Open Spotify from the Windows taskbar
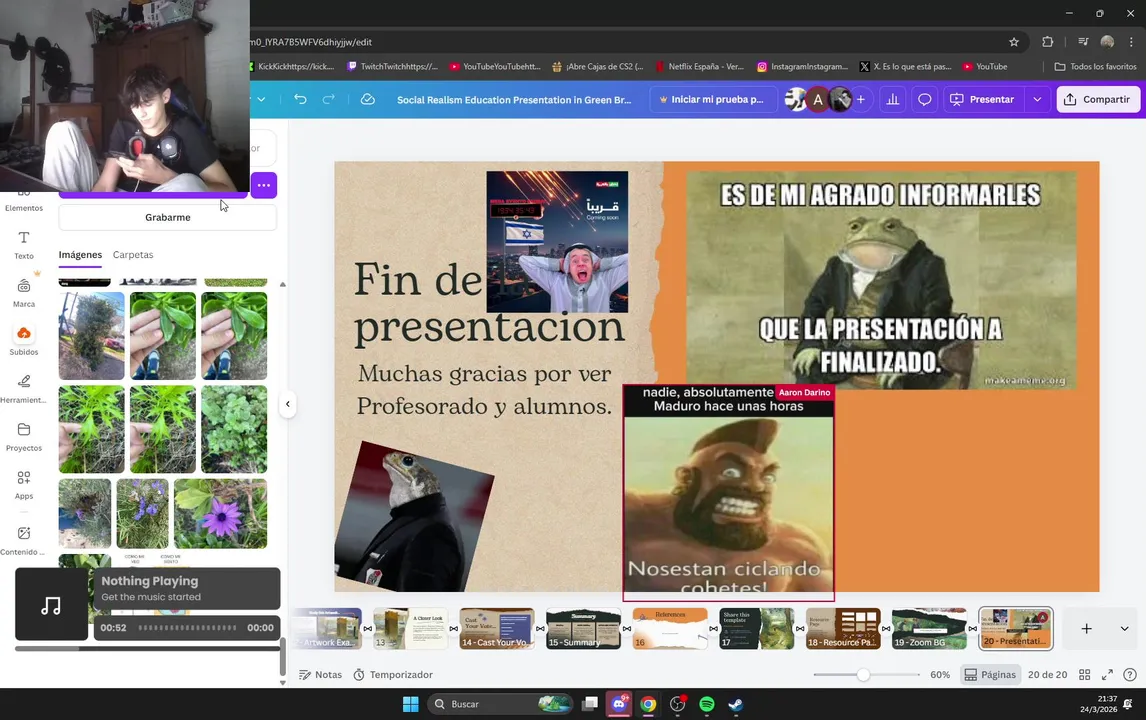The image size is (1146, 720). [707, 704]
